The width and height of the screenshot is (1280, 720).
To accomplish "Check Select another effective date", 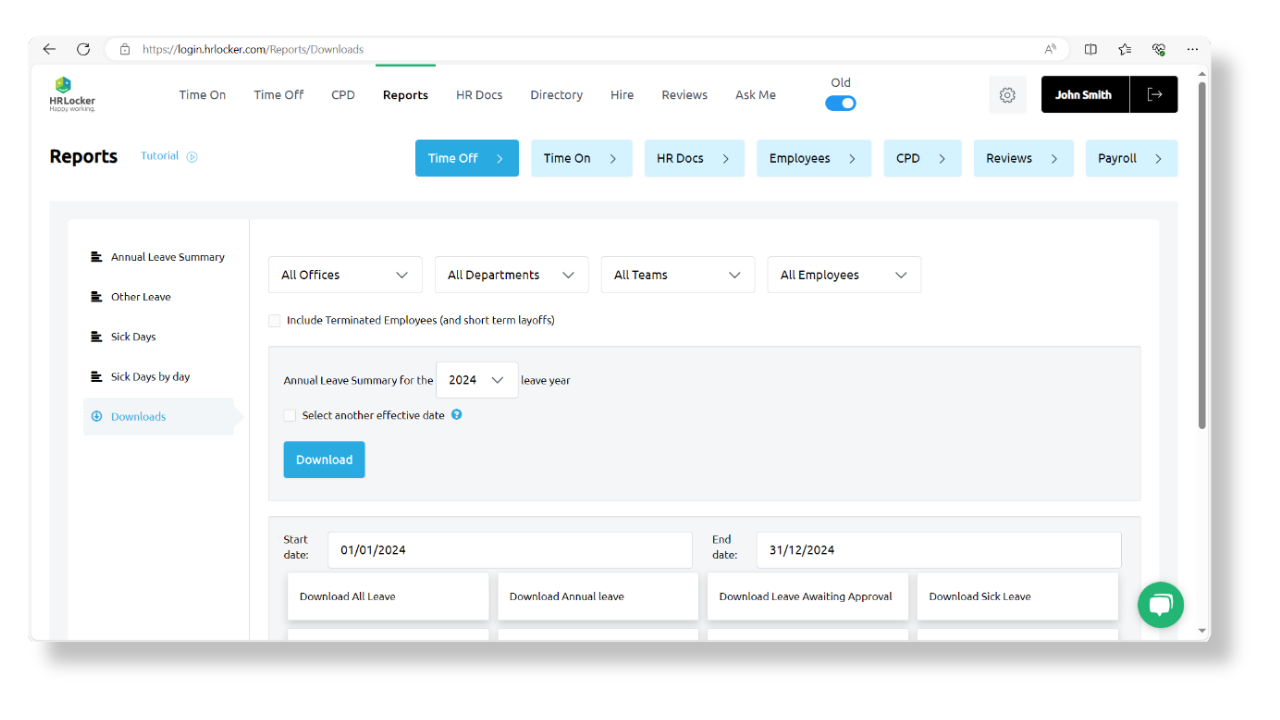I will pyautogui.click(x=289, y=415).
